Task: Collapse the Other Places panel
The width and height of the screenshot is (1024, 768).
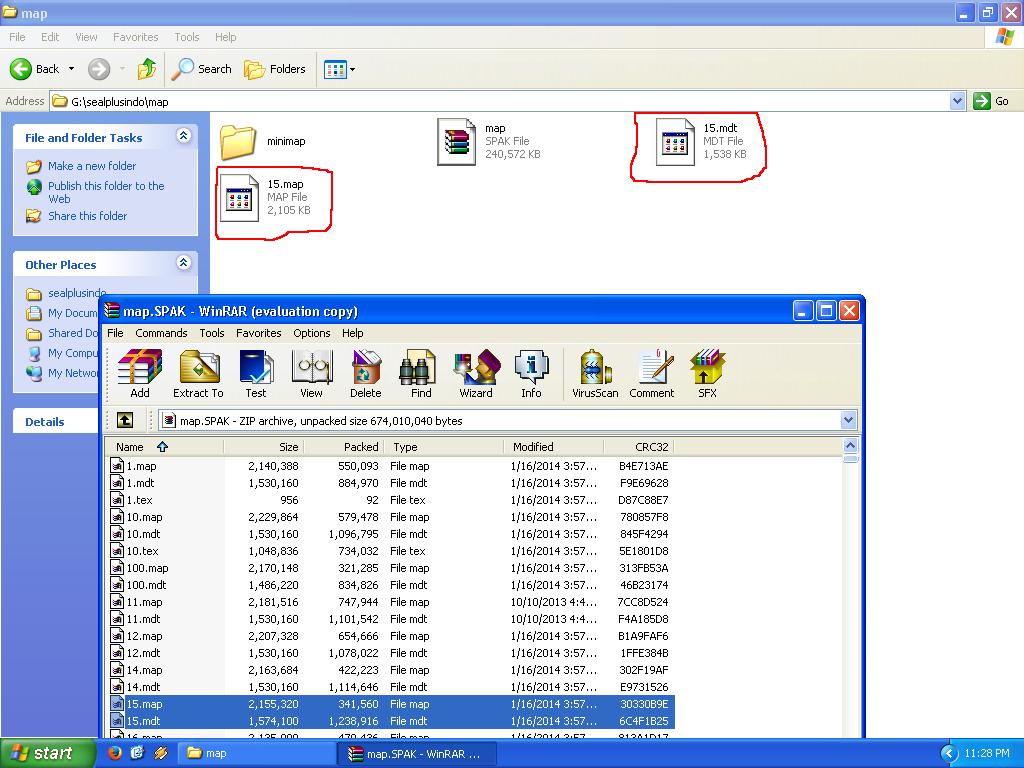Action: pyautogui.click(x=184, y=263)
